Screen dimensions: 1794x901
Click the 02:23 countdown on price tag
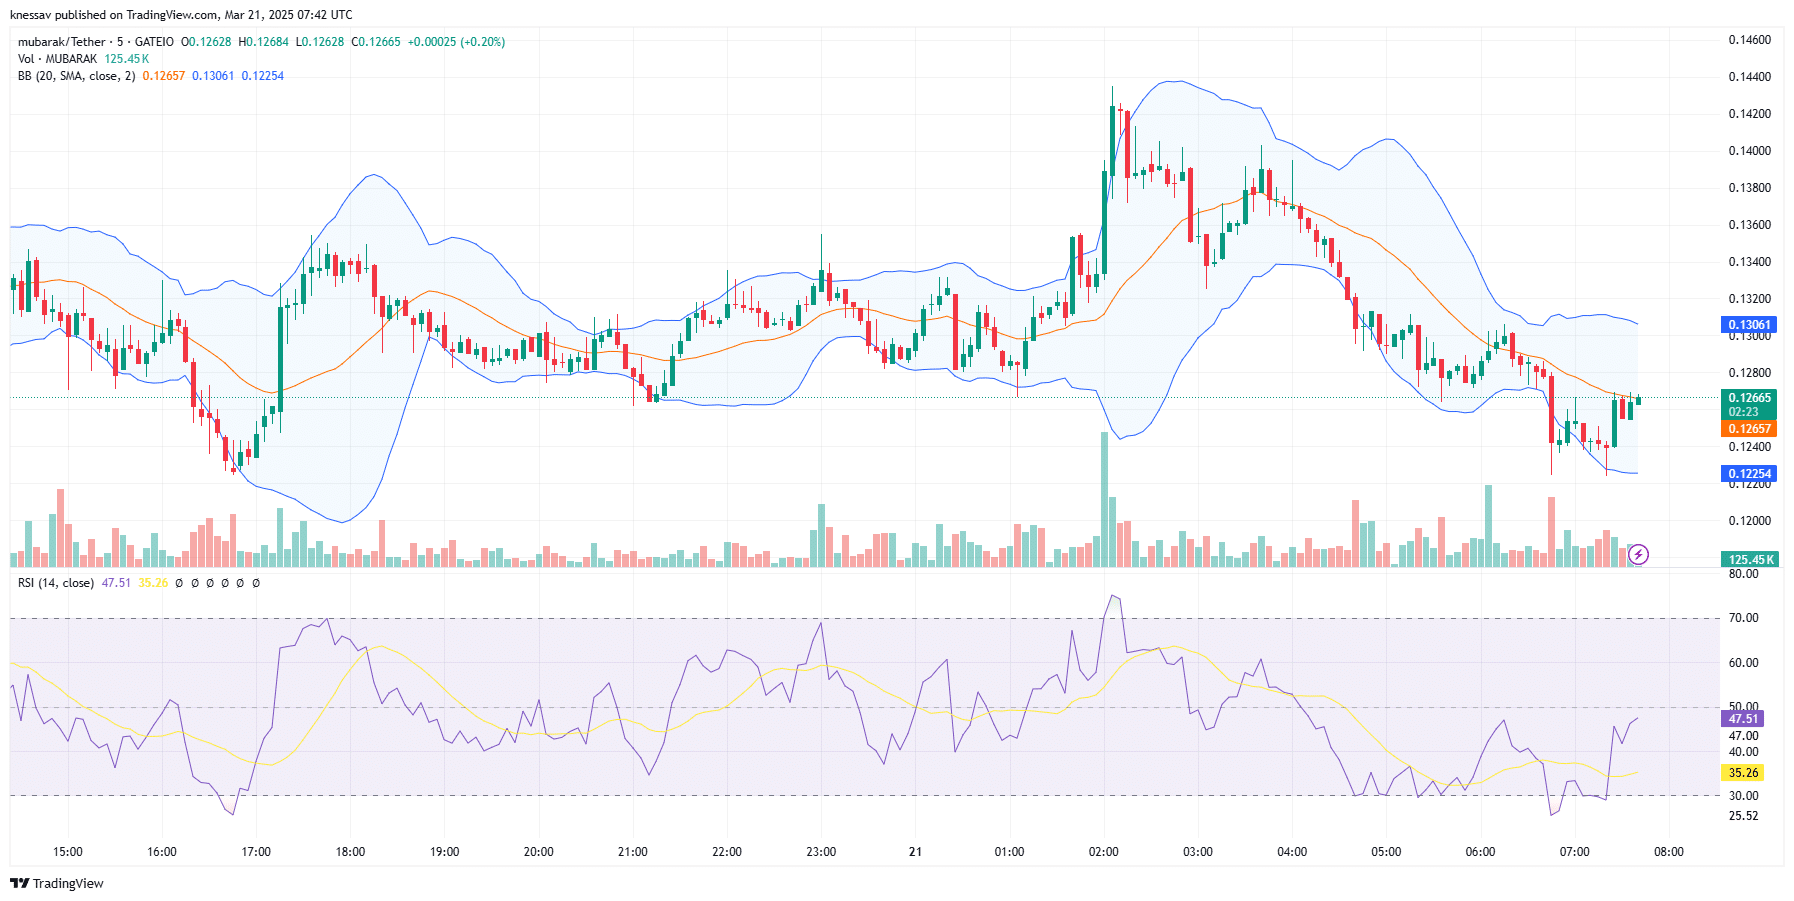pos(1743,412)
